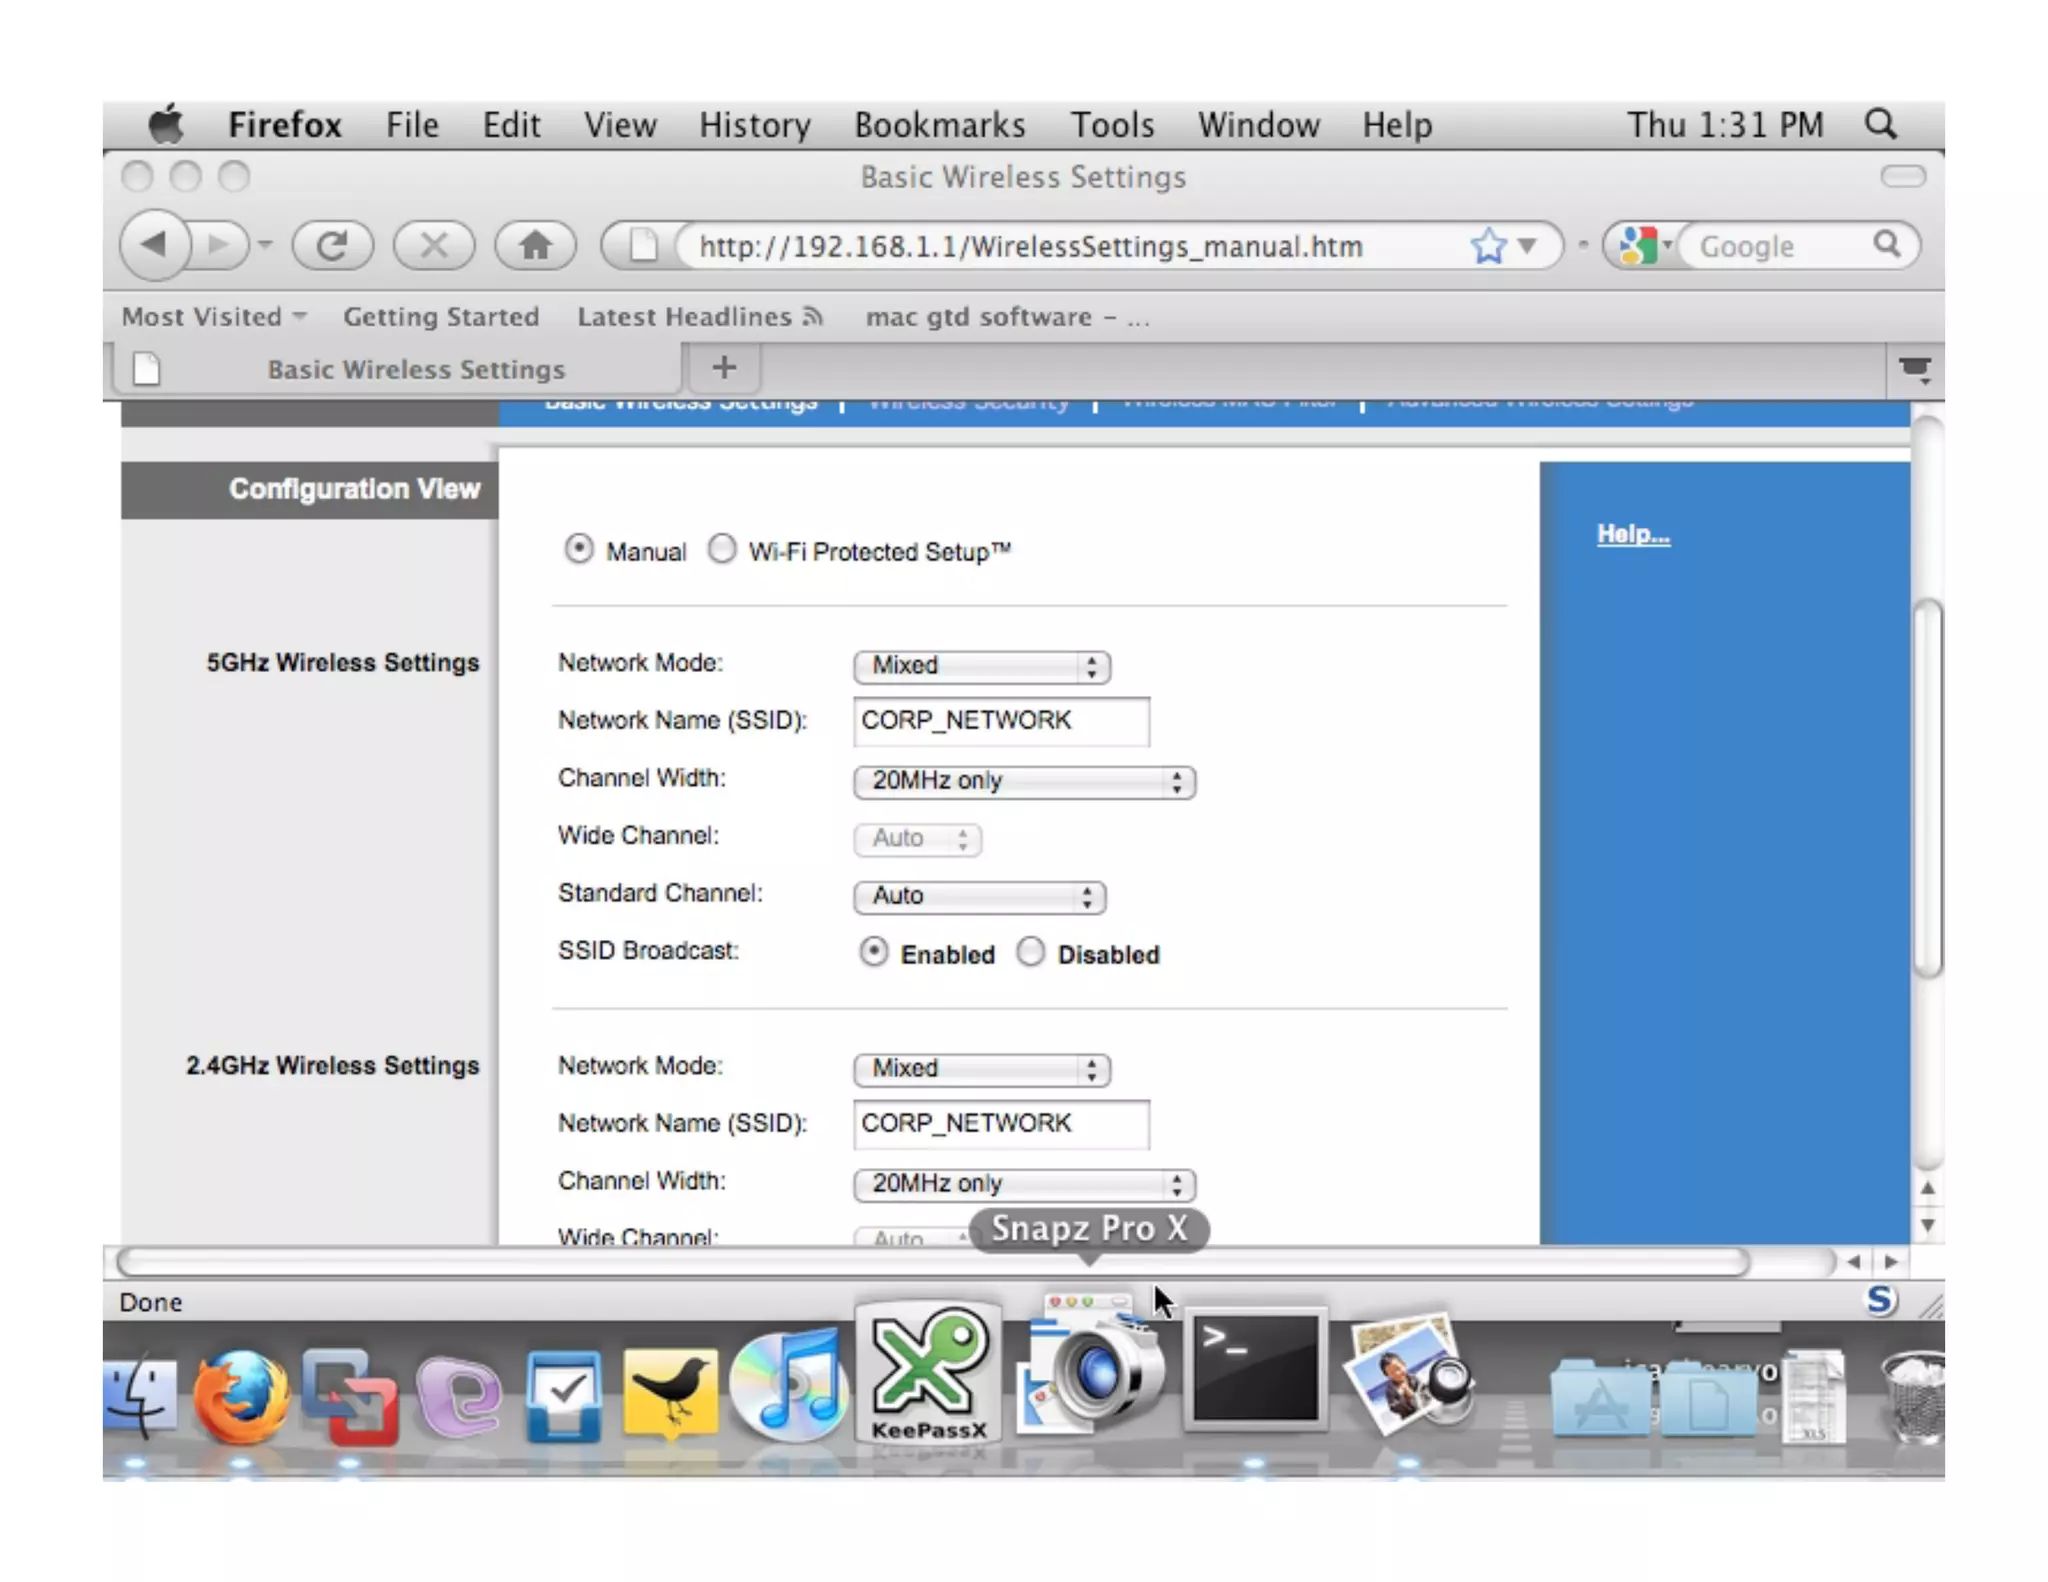Screen dimensions: 2048x1582
Task: Select the Manual configuration radio button
Action: point(578,549)
